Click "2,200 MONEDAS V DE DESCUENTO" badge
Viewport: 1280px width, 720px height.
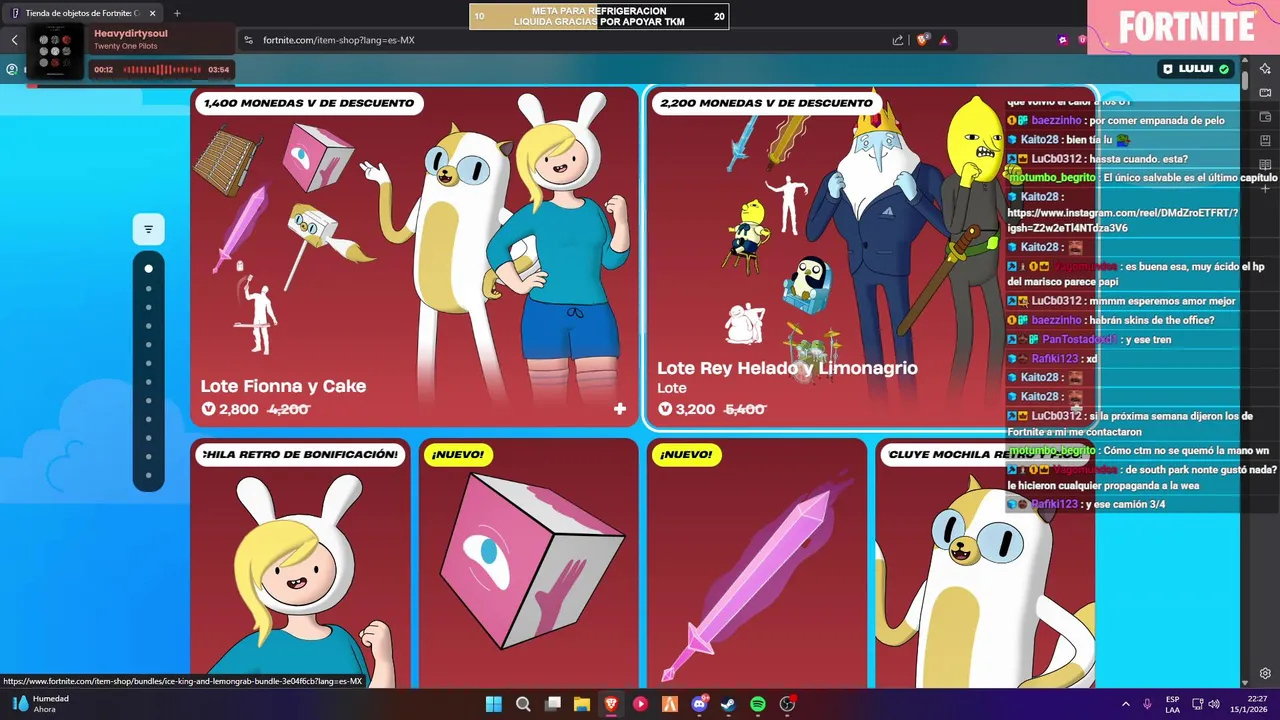tap(766, 103)
